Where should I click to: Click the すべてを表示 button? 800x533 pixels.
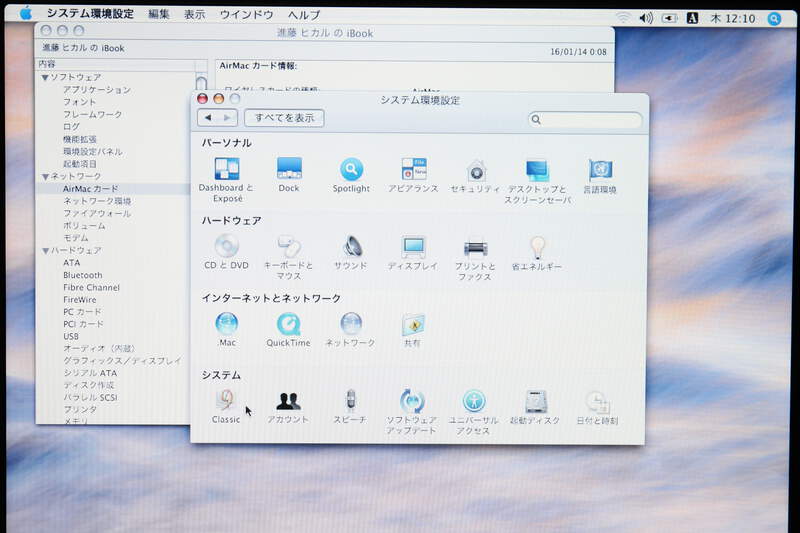[284, 118]
